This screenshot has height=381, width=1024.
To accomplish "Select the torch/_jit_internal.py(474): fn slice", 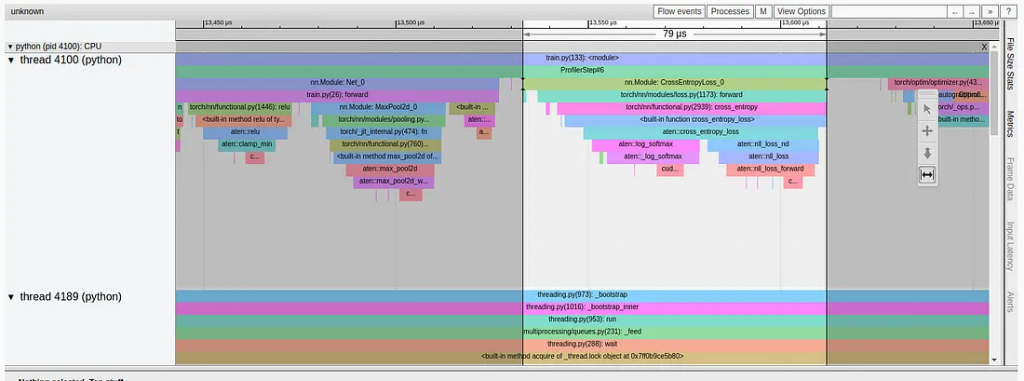I will tap(383, 133).
